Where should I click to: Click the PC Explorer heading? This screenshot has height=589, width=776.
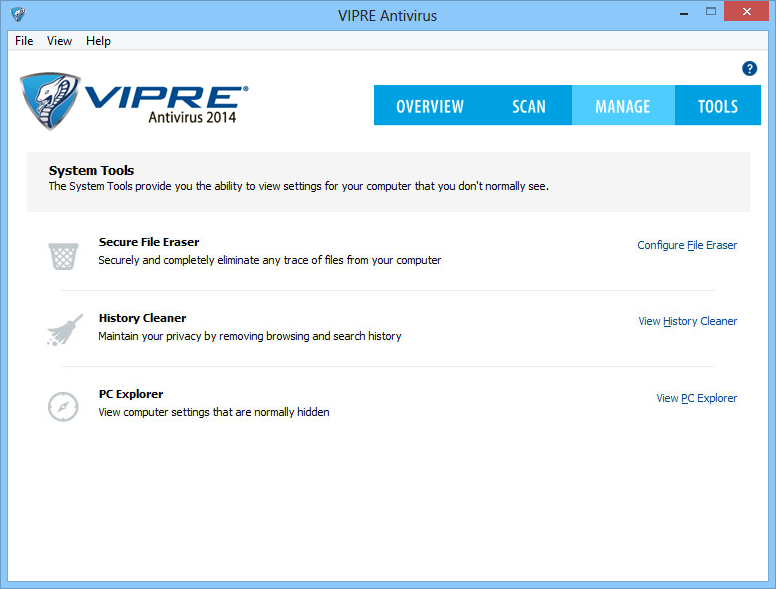pyautogui.click(x=131, y=394)
